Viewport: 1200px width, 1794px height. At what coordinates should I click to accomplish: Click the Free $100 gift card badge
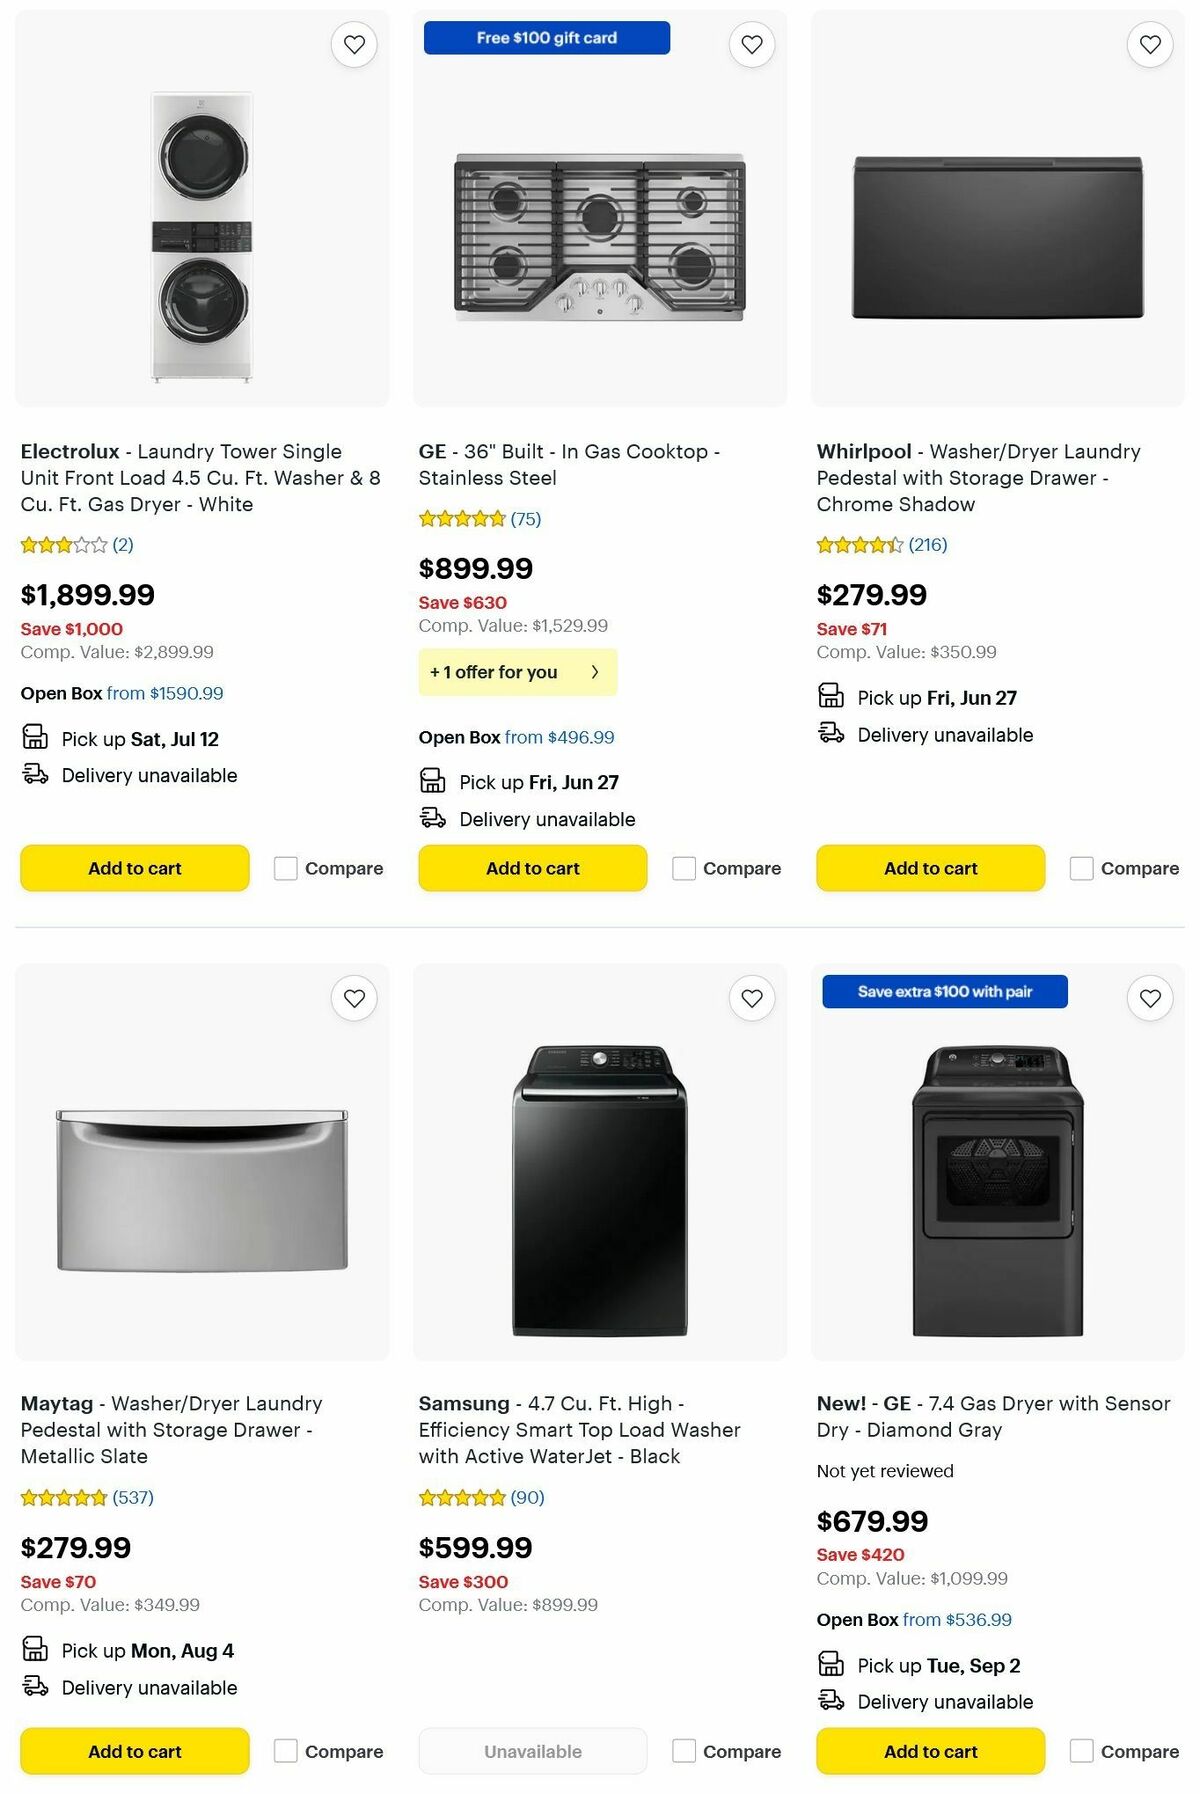pyautogui.click(x=546, y=37)
